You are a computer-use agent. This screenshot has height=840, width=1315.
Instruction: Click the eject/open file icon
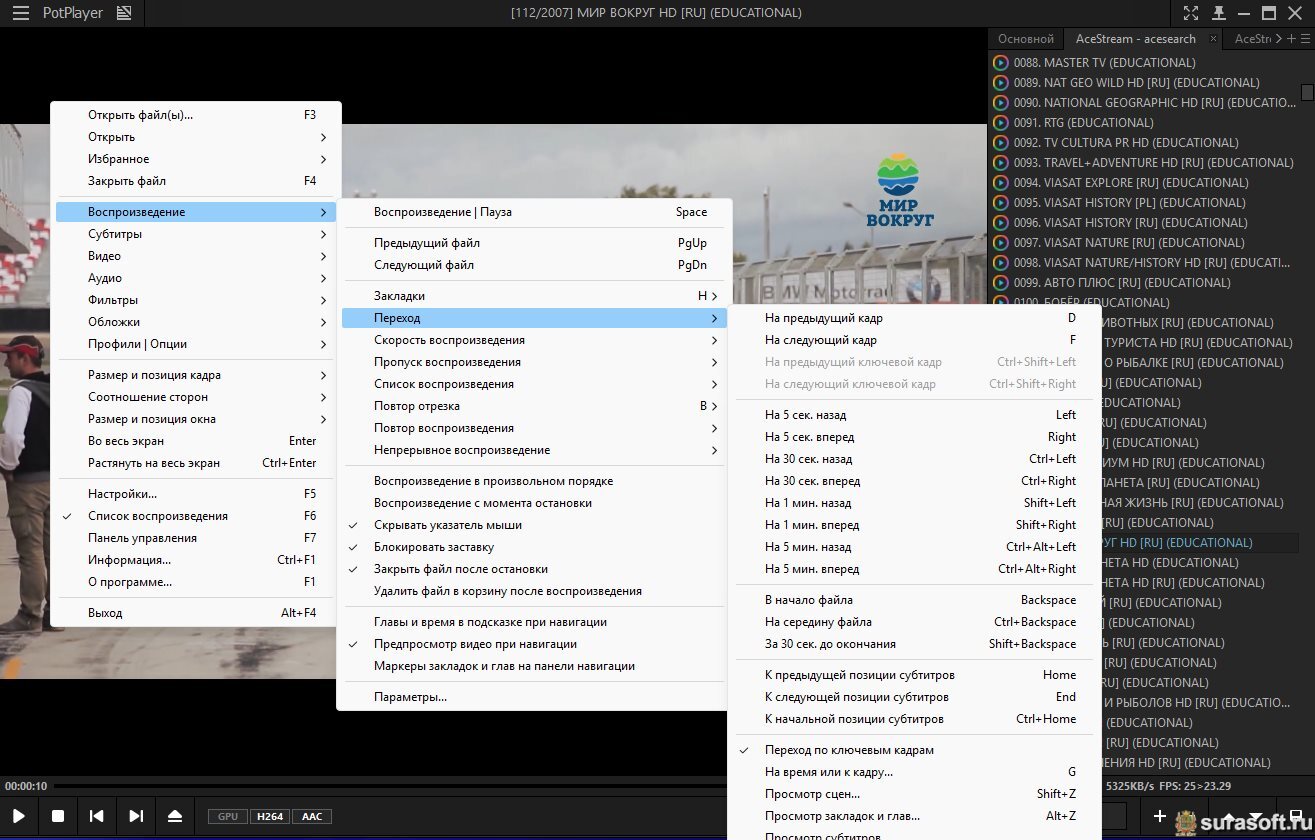pyautogui.click(x=175, y=816)
